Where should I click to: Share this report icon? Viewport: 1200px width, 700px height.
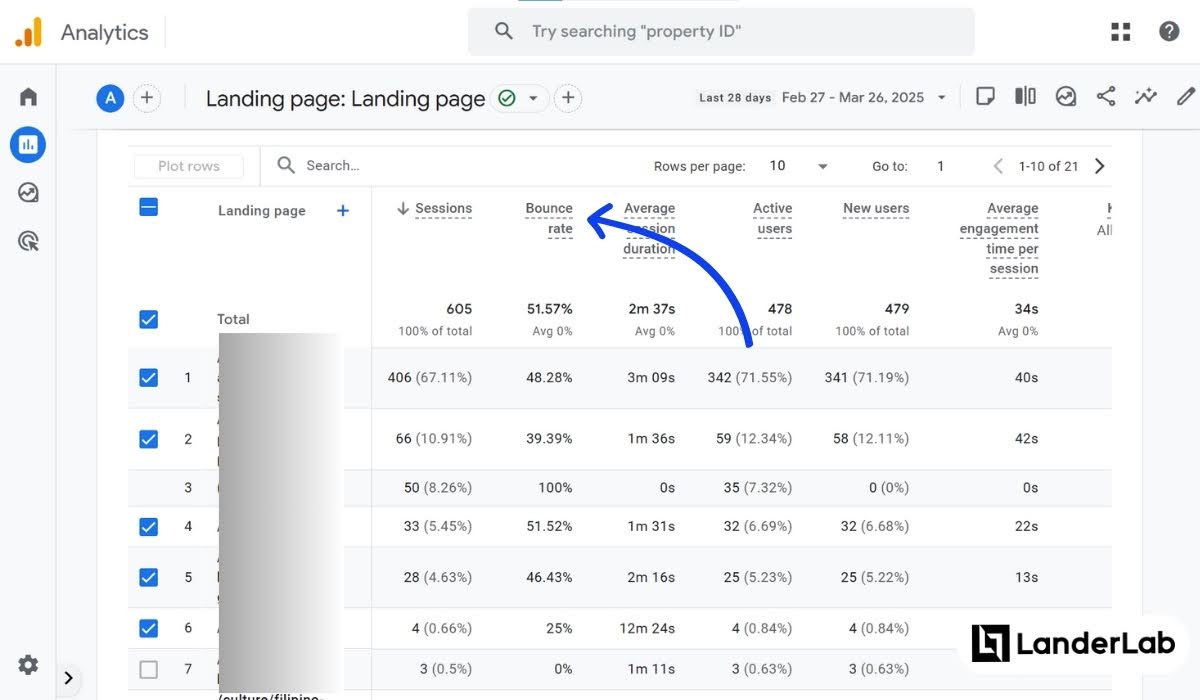[1106, 97]
